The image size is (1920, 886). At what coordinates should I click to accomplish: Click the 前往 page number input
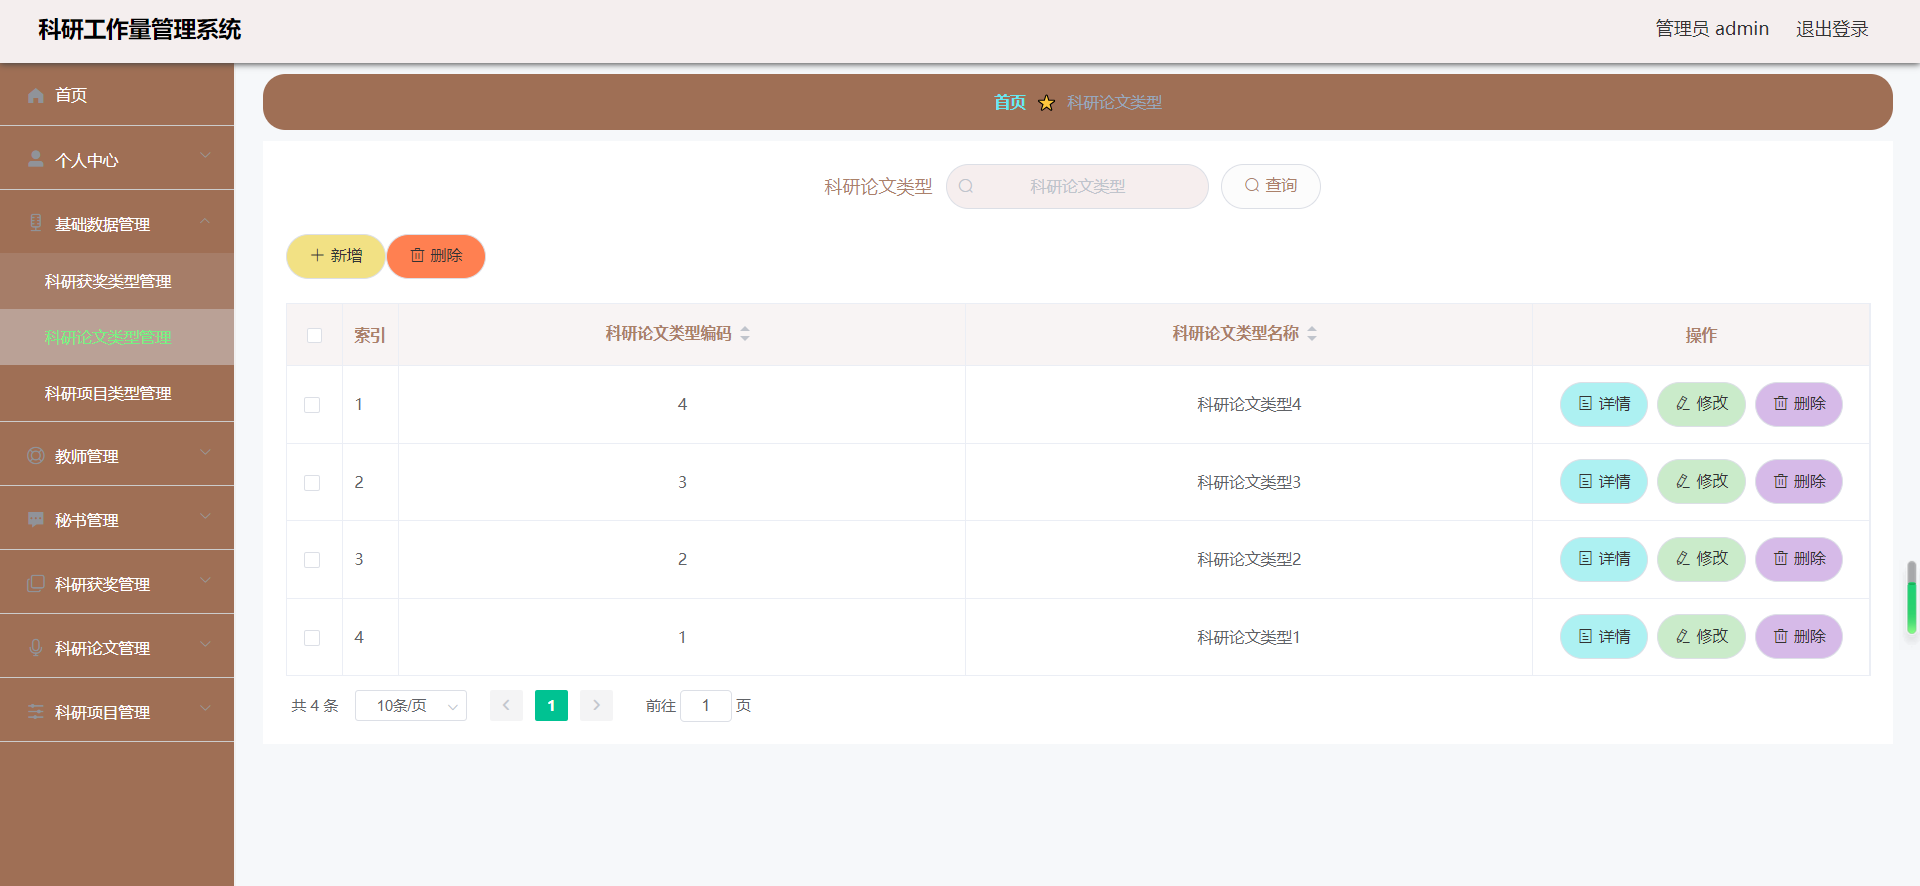[706, 706]
